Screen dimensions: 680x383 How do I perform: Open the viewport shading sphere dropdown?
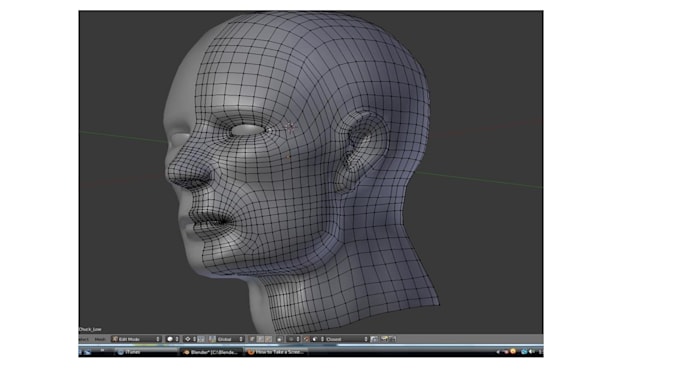pos(173,339)
